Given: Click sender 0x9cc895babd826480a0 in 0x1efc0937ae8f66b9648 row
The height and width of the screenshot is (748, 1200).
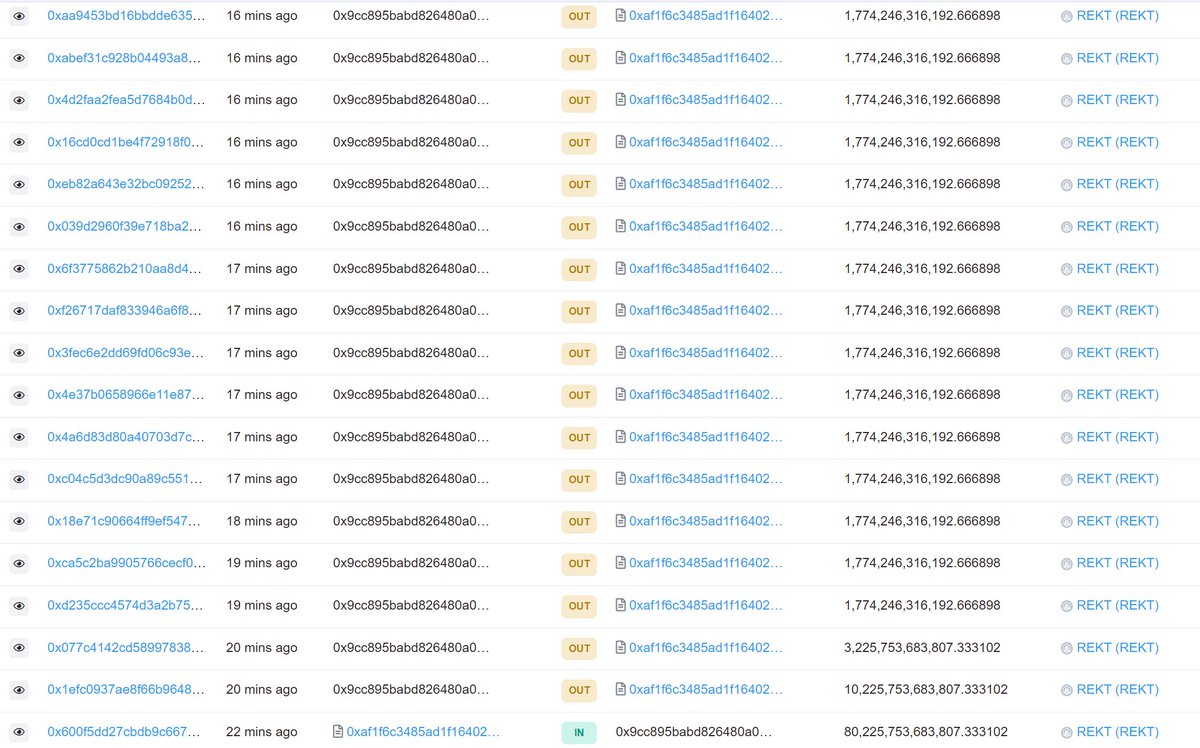Looking at the screenshot, I should tap(411, 690).
